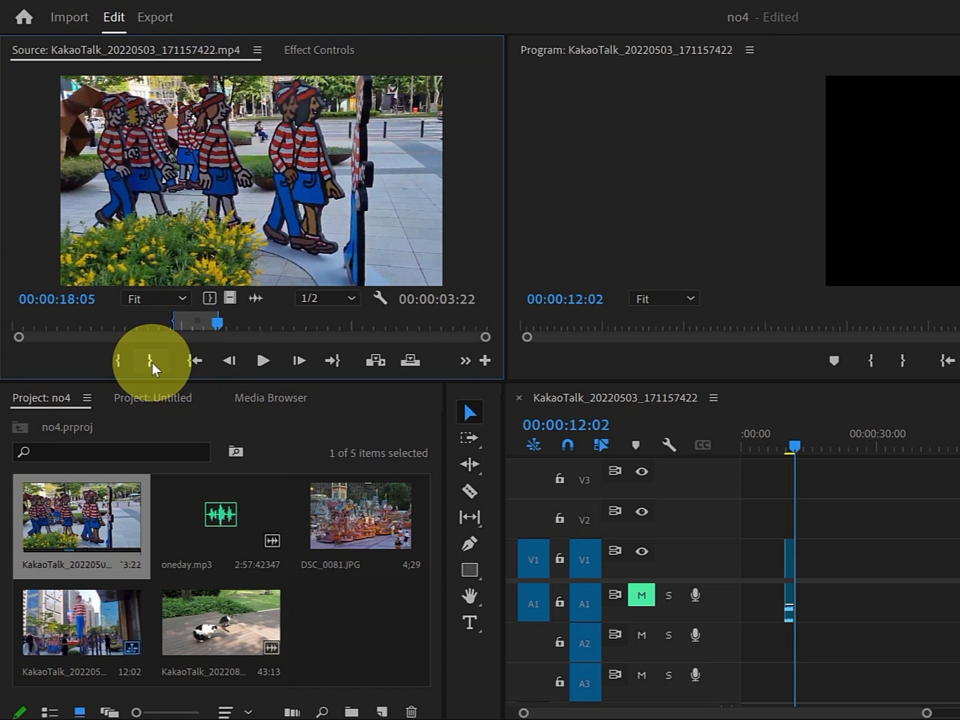Image resolution: width=960 pixels, height=720 pixels.
Task: Select the Hand tool
Action: [x=470, y=596]
